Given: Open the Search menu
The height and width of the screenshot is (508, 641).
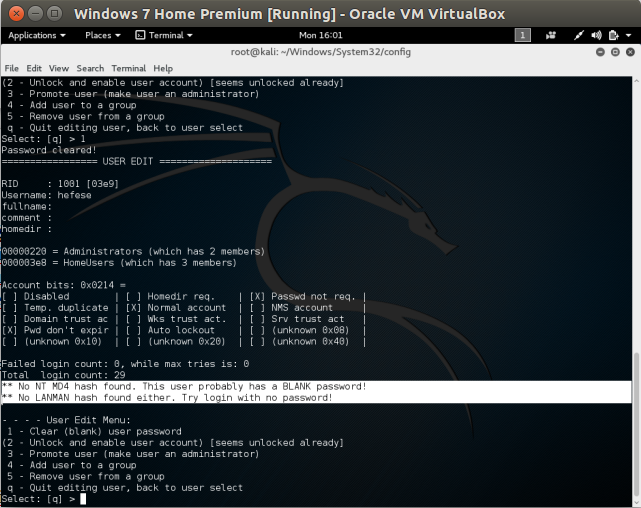Looking at the screenshot, I should tap(90, 68).
